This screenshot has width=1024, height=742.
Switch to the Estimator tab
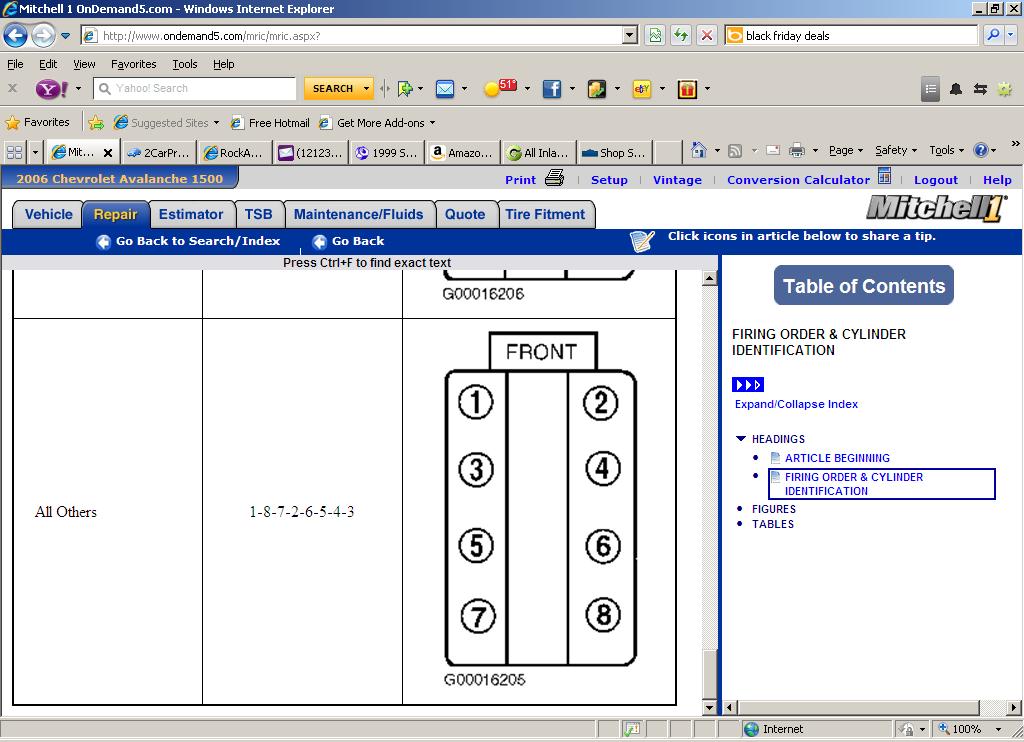click(191, 215)
